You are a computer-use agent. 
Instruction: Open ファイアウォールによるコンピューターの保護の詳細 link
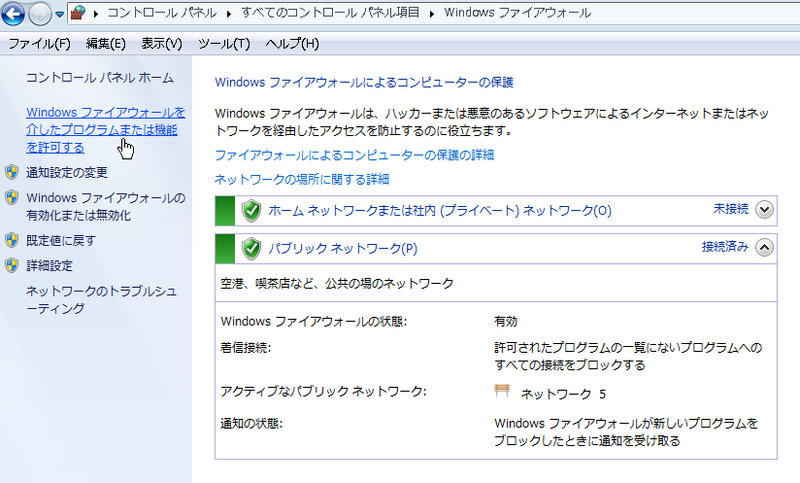point(355,155)
